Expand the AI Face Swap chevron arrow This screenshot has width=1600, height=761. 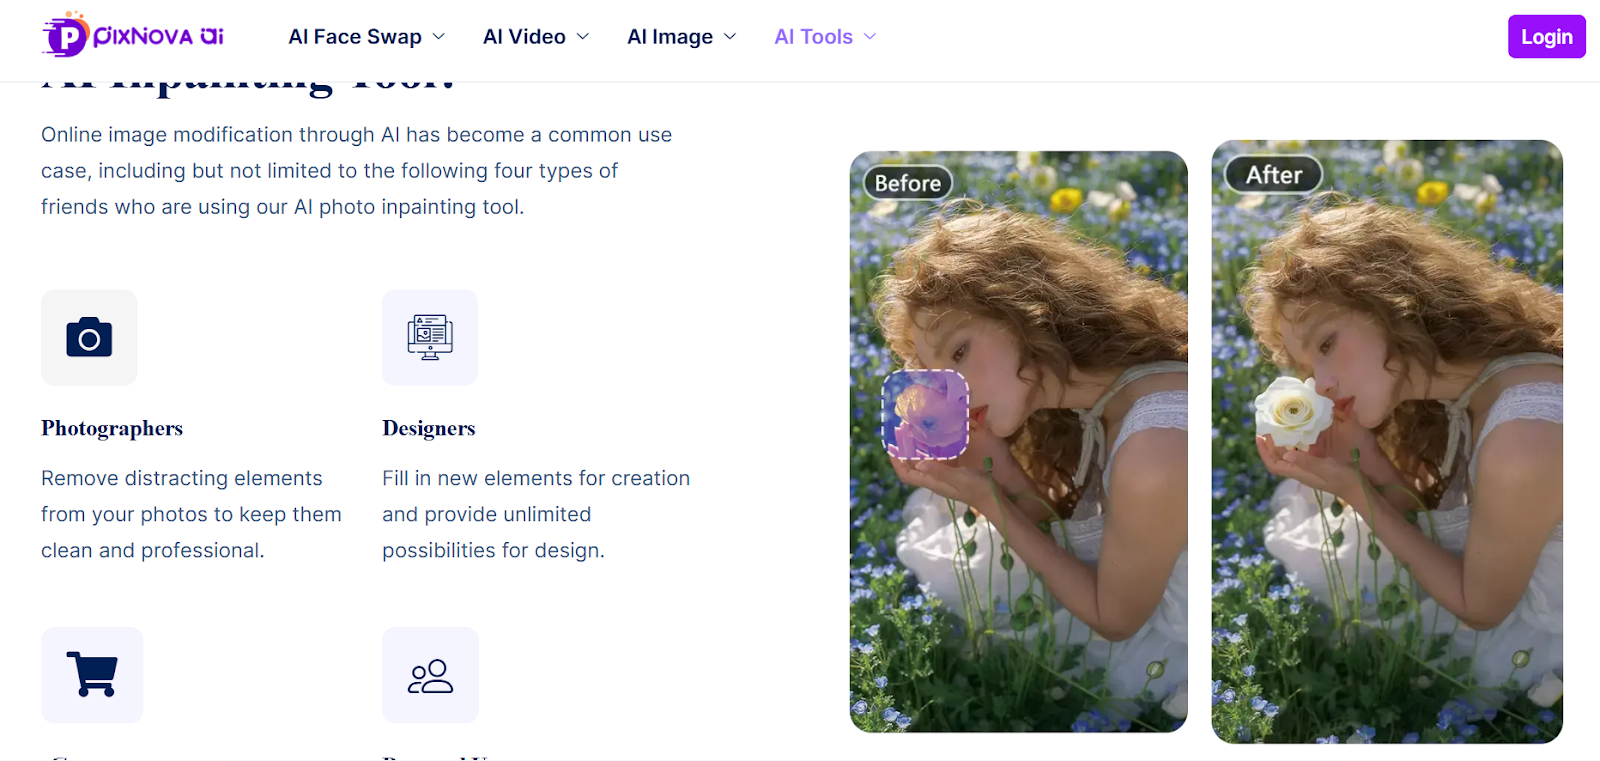[438, 37]
